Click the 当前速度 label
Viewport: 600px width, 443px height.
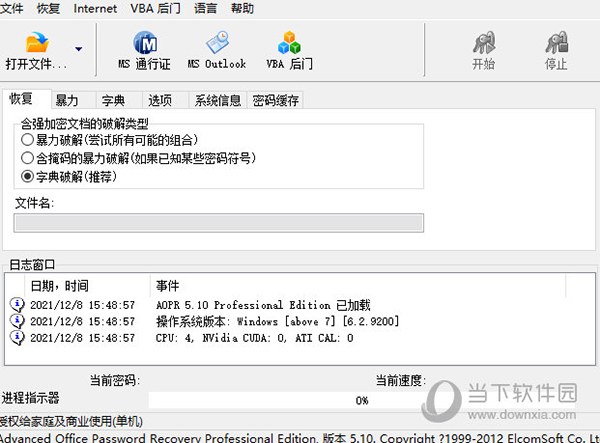click(x=401, y=380)
